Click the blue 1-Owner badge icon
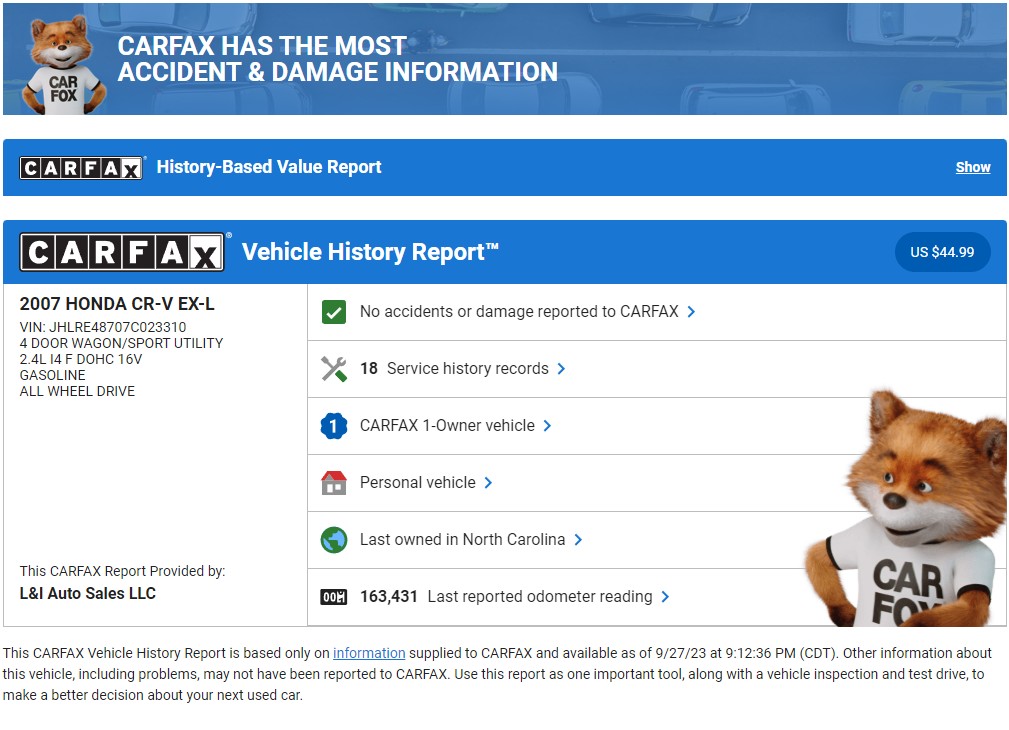 [333, 426]
